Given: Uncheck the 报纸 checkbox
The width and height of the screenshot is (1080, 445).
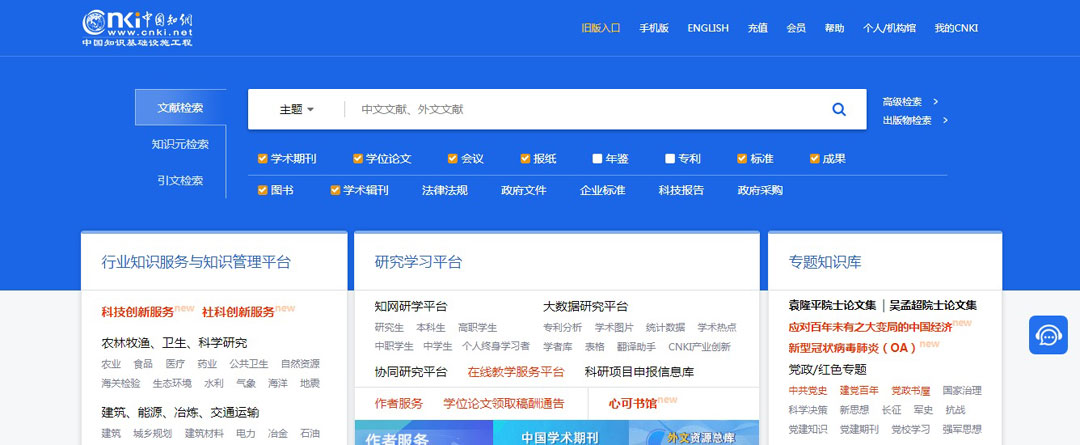Looking at the screenshot, I should tap(525, 158).
